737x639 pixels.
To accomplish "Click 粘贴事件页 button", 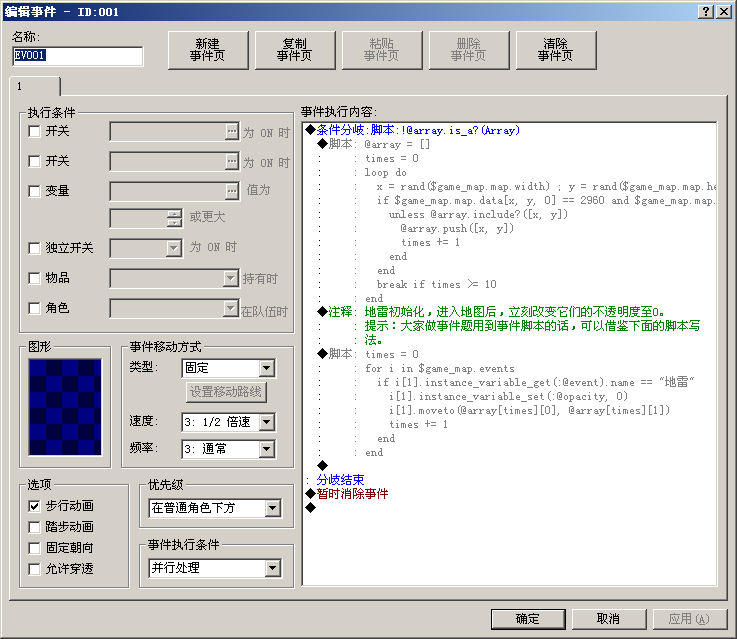I will (x=382, y=50).
